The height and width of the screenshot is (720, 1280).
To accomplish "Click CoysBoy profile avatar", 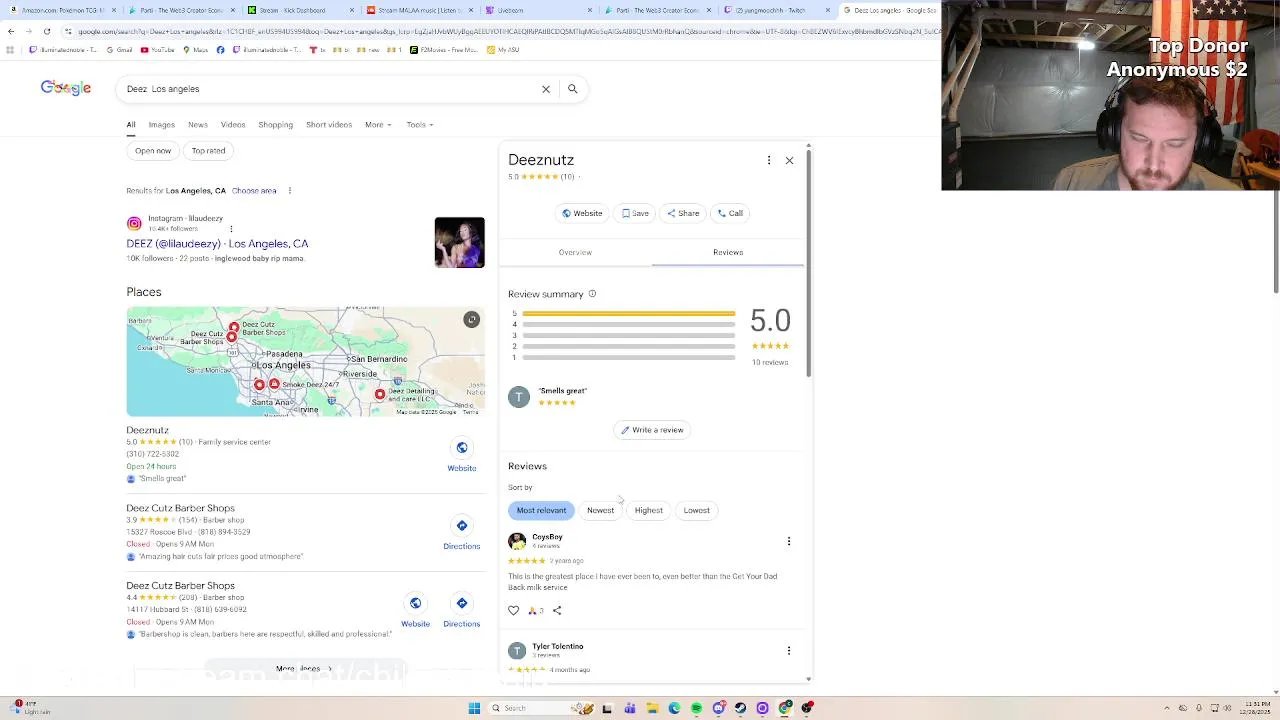I will click(x=517, y=541).
